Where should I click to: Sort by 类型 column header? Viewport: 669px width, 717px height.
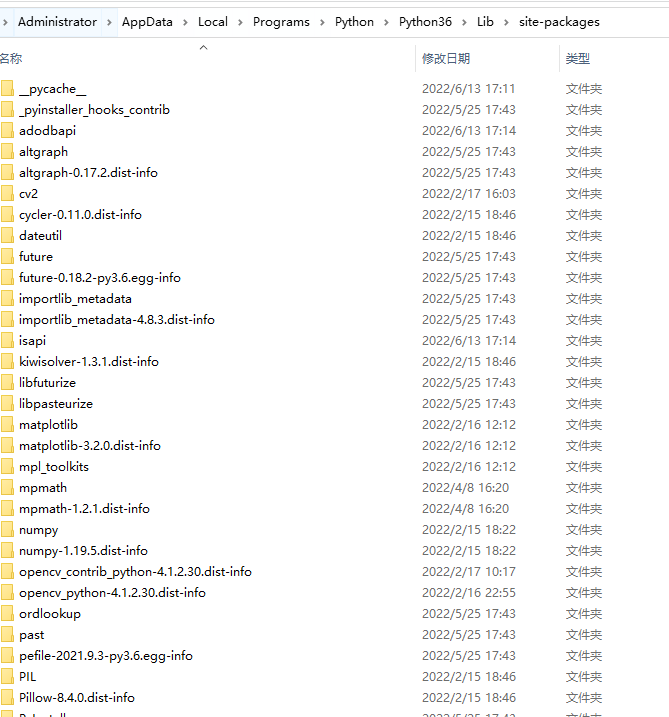tap(578, 59)
